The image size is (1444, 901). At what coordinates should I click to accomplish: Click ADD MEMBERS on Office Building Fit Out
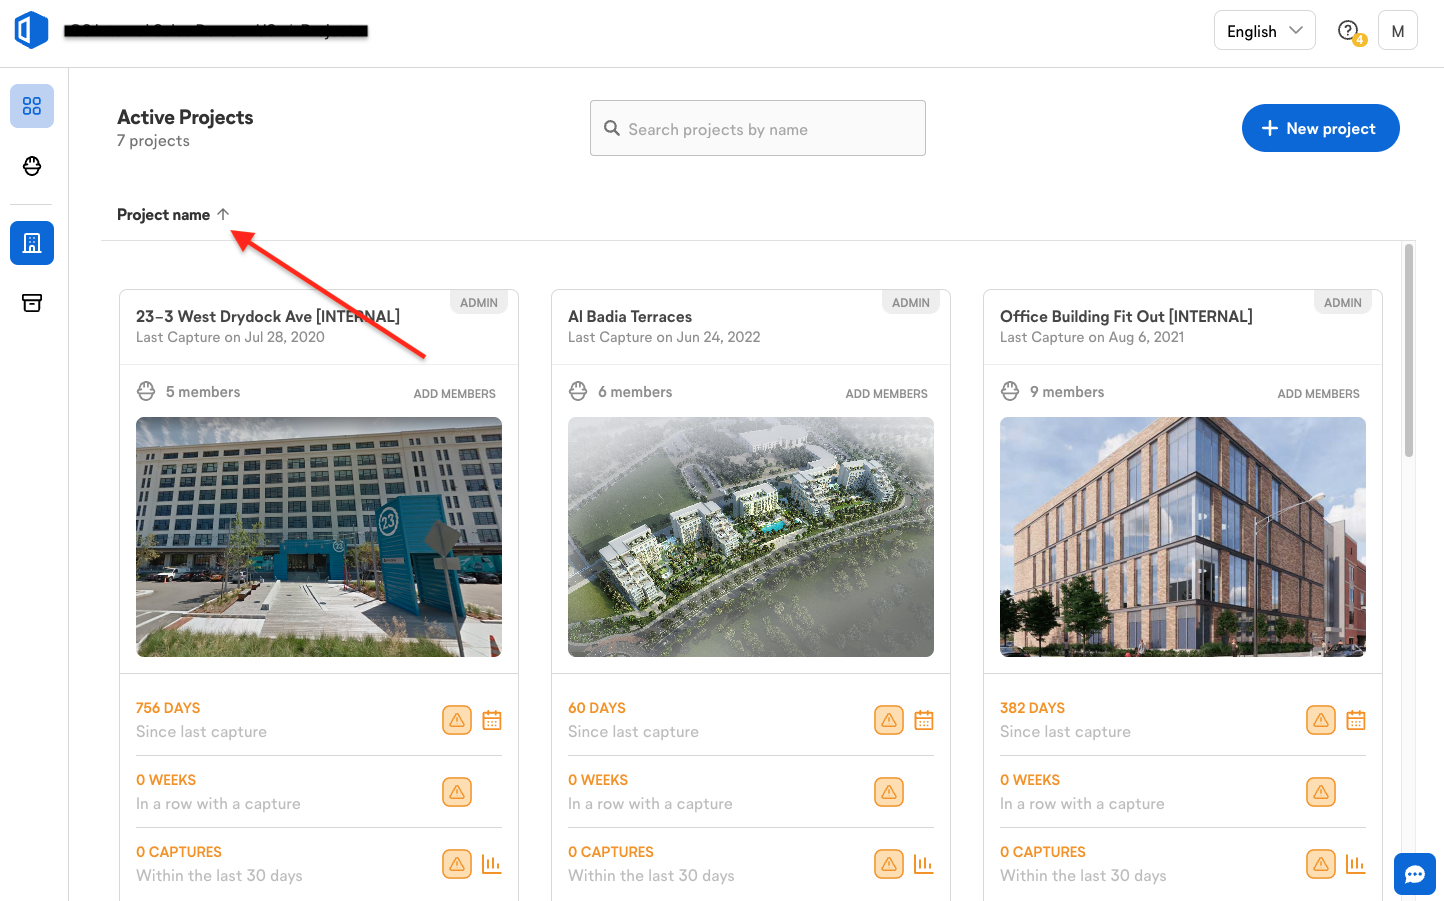1318,394
